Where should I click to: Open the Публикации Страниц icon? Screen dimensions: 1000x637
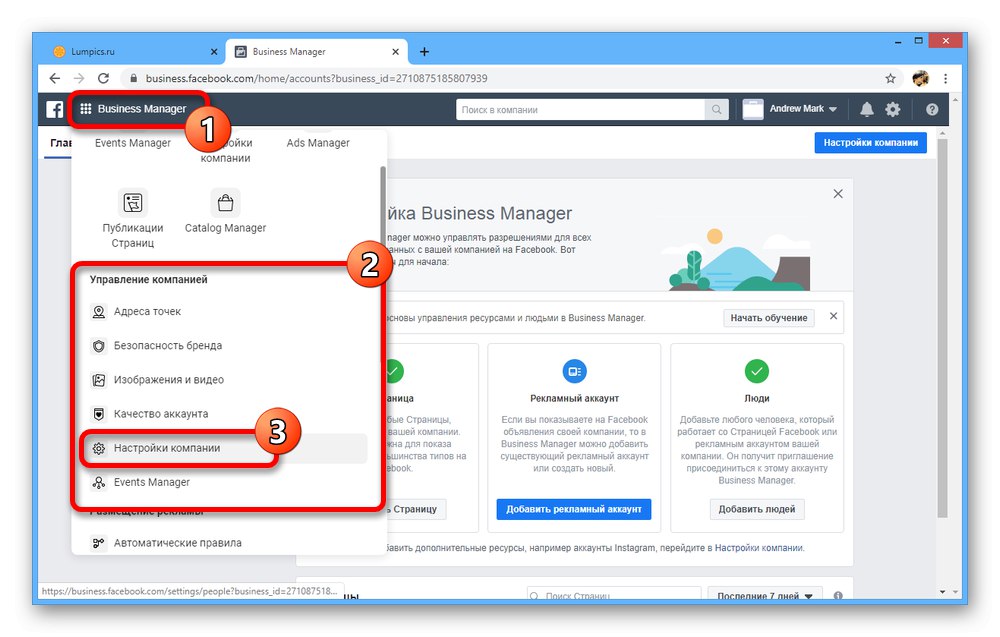[x=133, y=203]
